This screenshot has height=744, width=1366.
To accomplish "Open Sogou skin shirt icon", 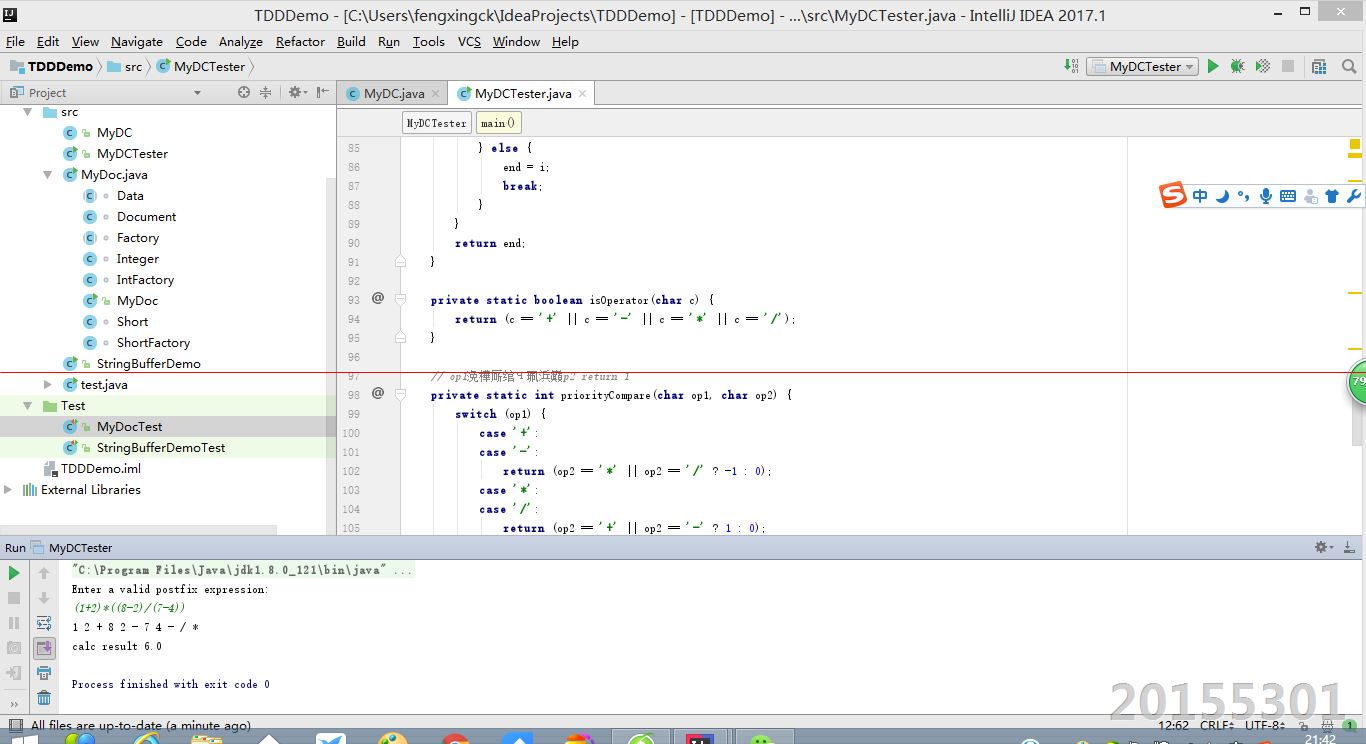I will point(1332,196).
